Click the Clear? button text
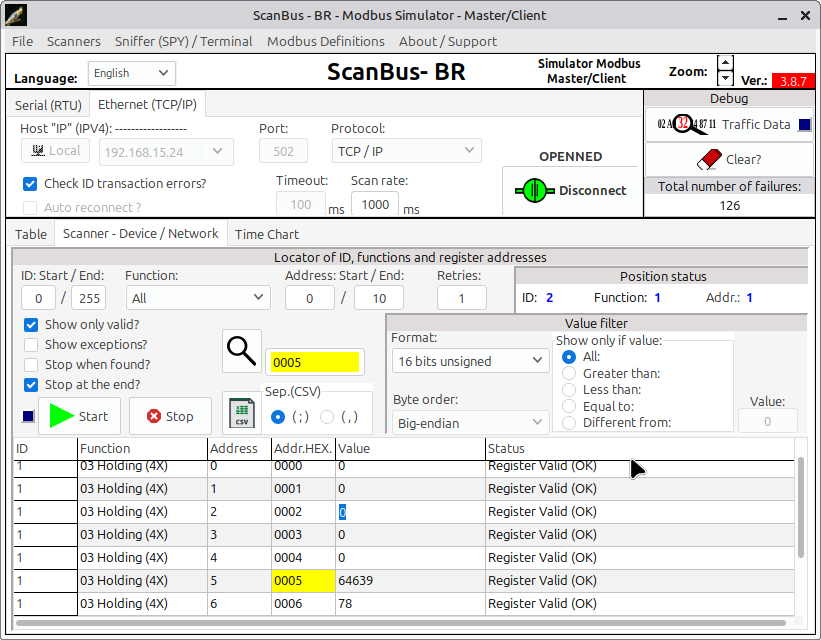Viewport: 821px width, 640px height. click(x=744, y=159)
